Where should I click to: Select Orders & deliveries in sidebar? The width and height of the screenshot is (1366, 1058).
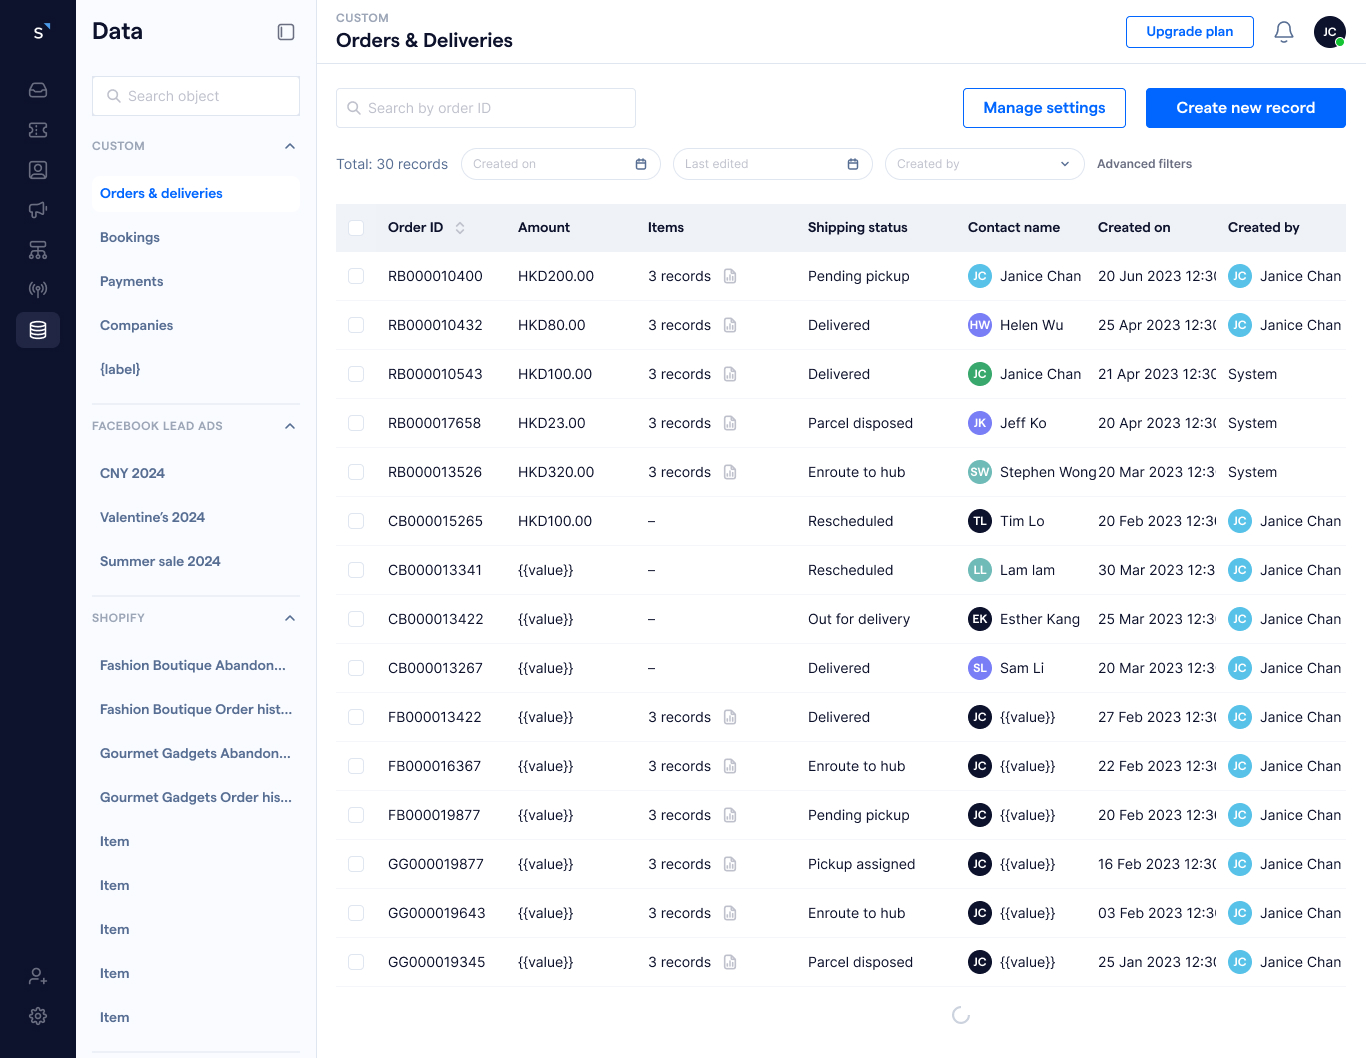pos(196,194)
